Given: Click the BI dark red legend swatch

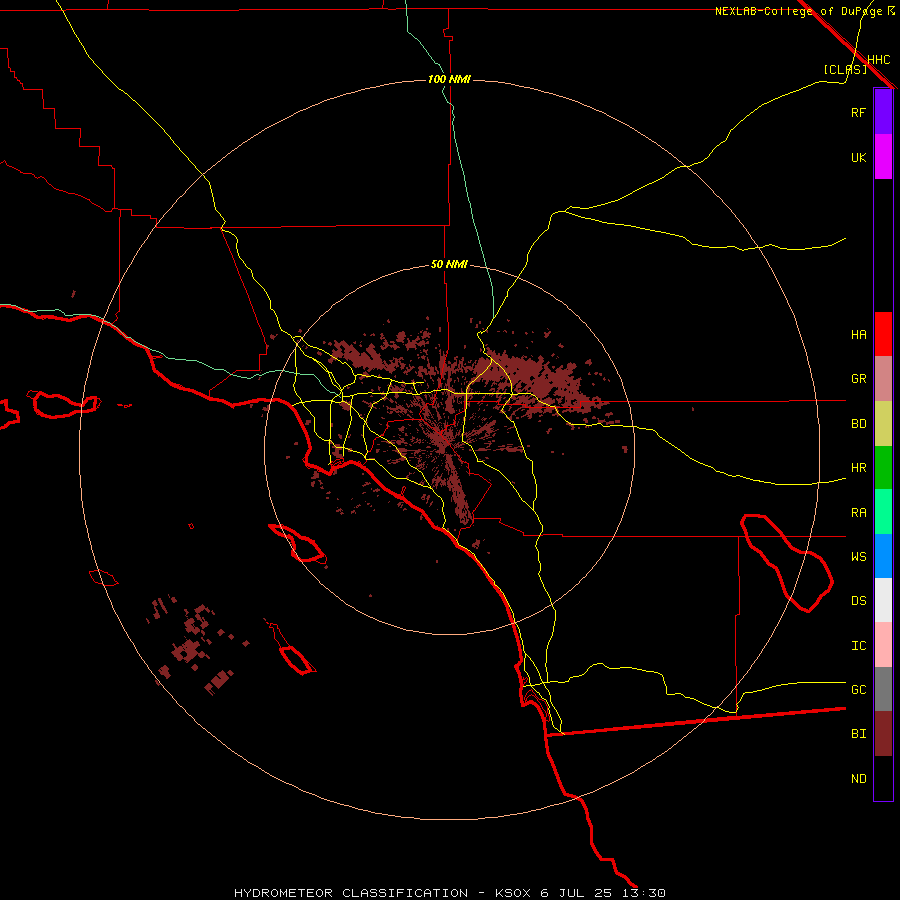Looking at the screenshot, I should point(883,734).
